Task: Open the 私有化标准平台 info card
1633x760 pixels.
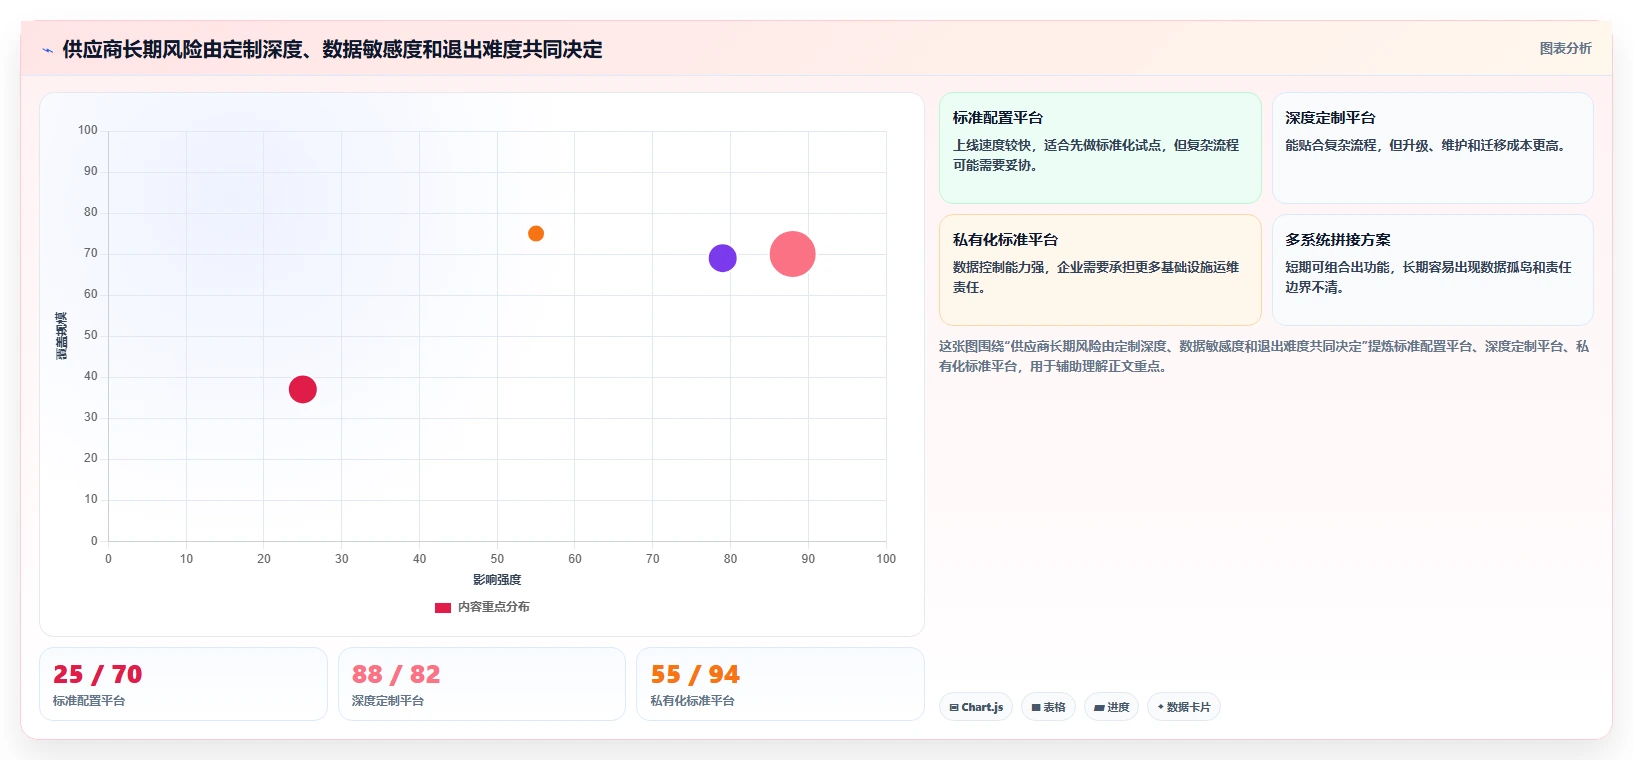Action: (x=1100, y=270)
